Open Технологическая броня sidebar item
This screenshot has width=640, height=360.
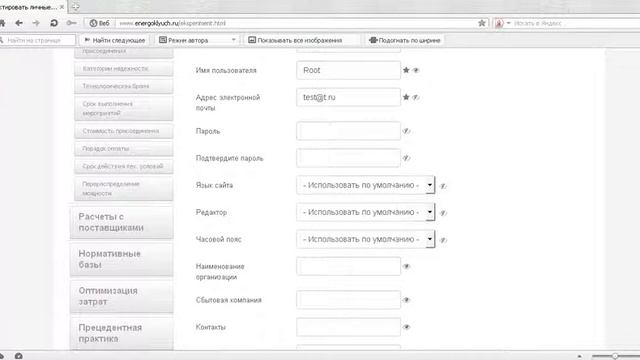pyautogui.click(x=124, y=86)
